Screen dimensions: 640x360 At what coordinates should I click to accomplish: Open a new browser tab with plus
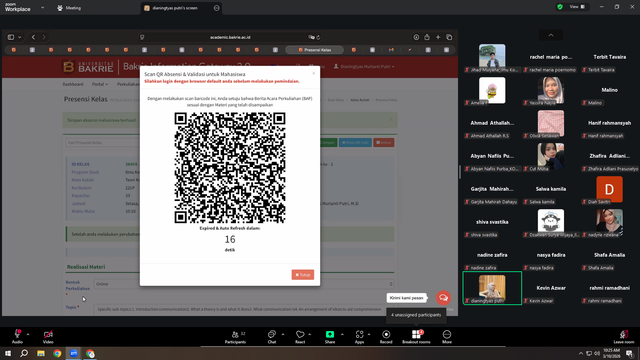438,37
